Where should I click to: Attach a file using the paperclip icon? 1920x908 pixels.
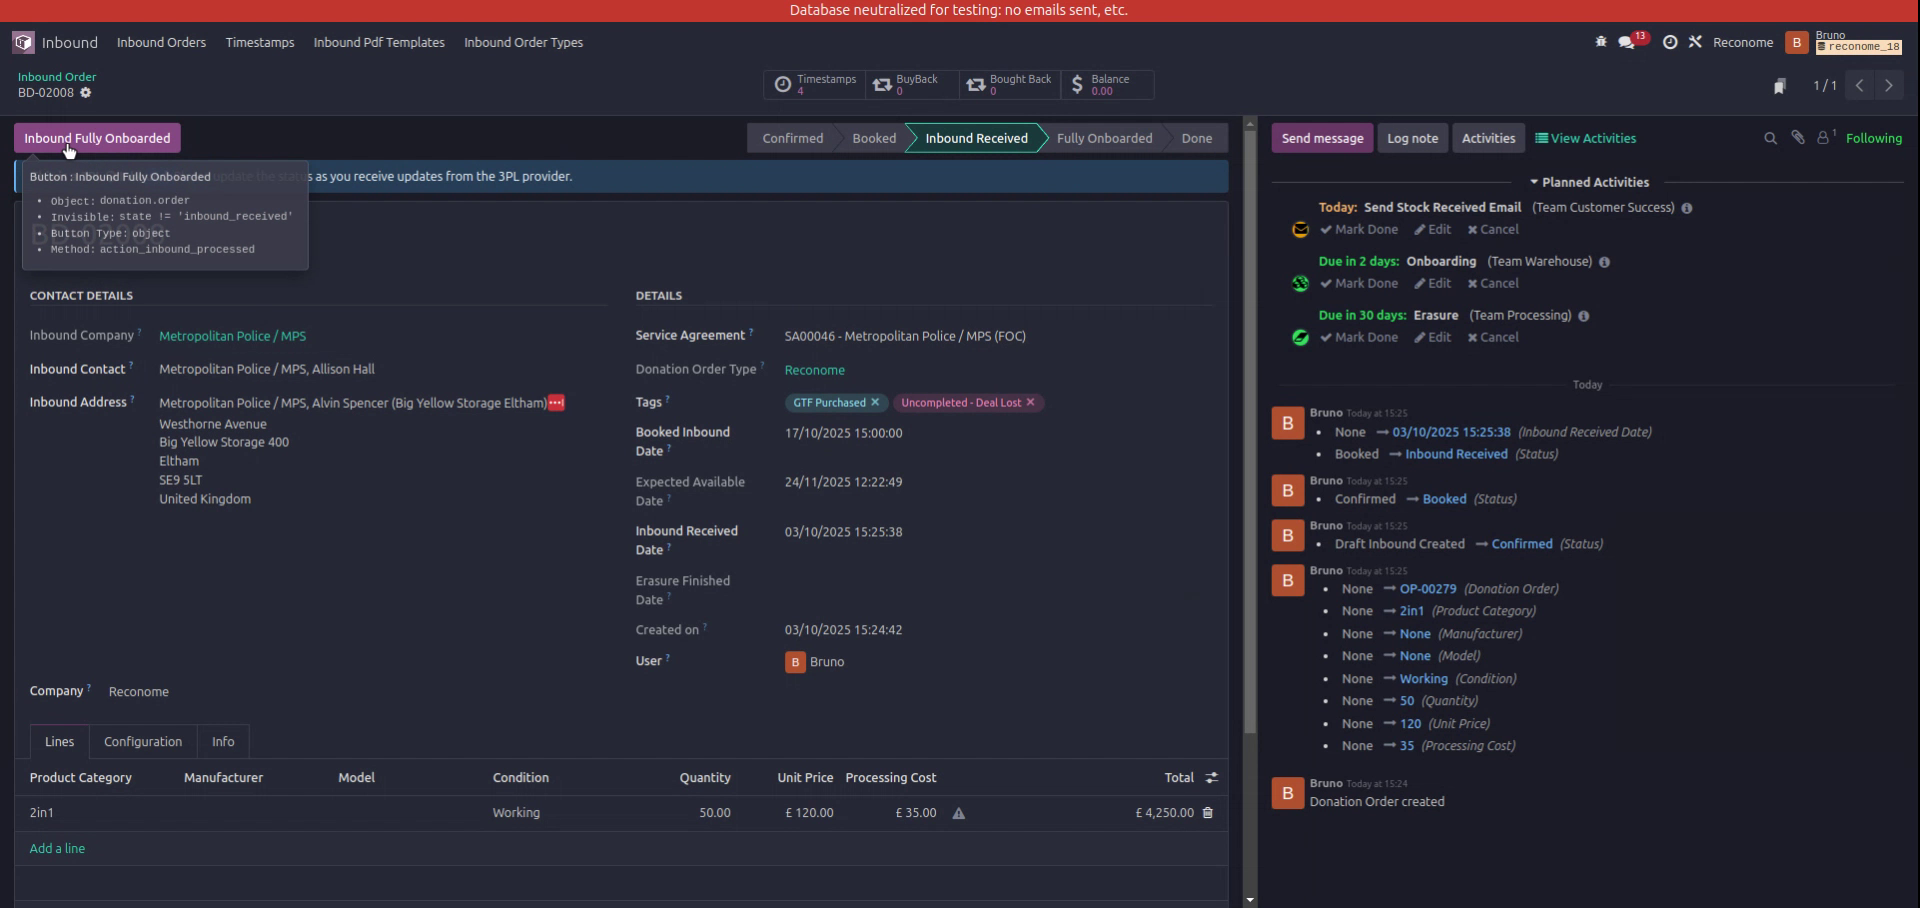(1798, 138)
